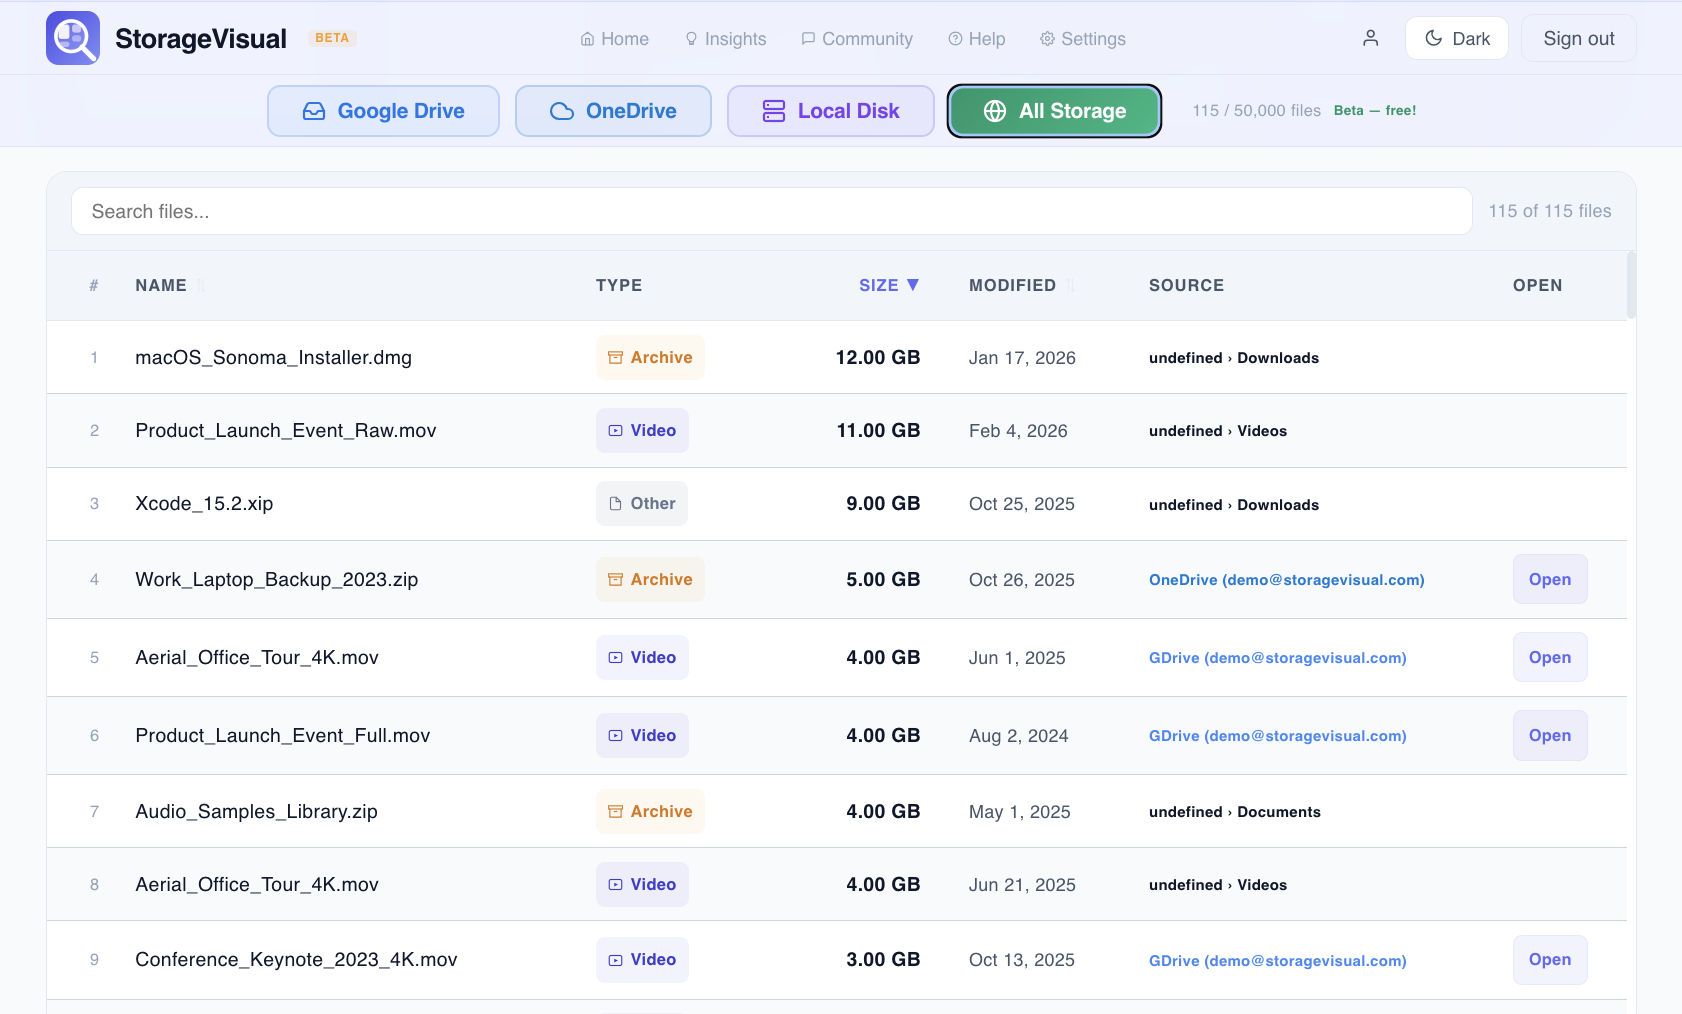Screen dimensions: 1682x1014
Task: Click the StorageVisual logo icon
Action: (x=73, y=38)
